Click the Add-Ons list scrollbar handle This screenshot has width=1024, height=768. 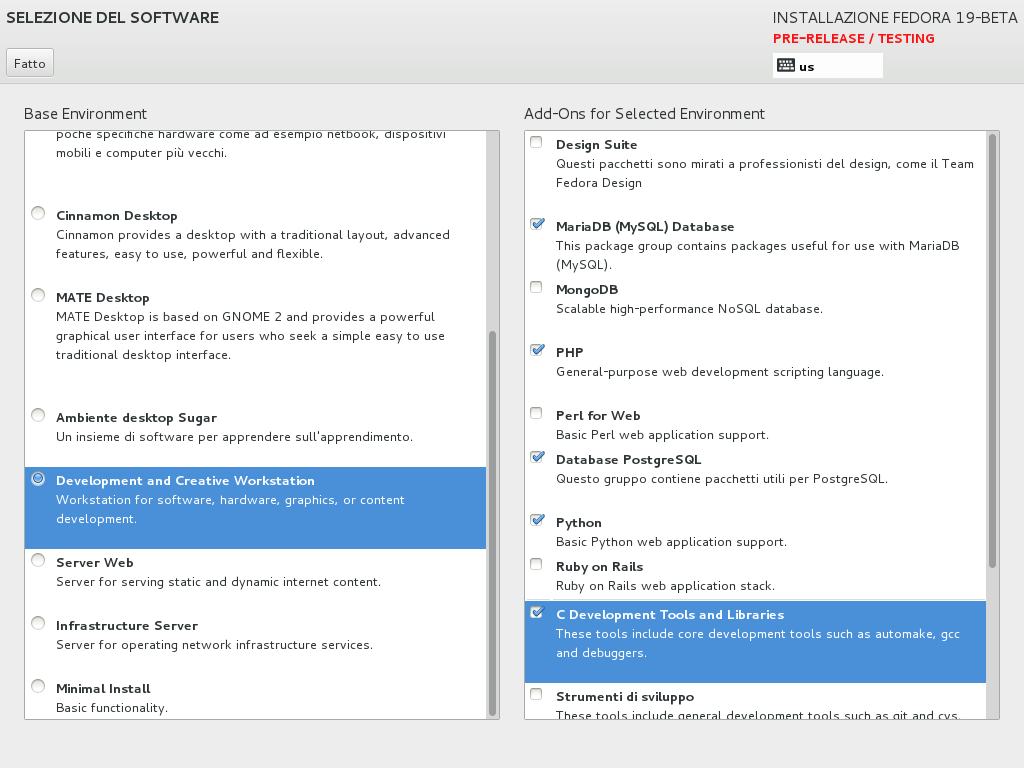tap(993, 351)
